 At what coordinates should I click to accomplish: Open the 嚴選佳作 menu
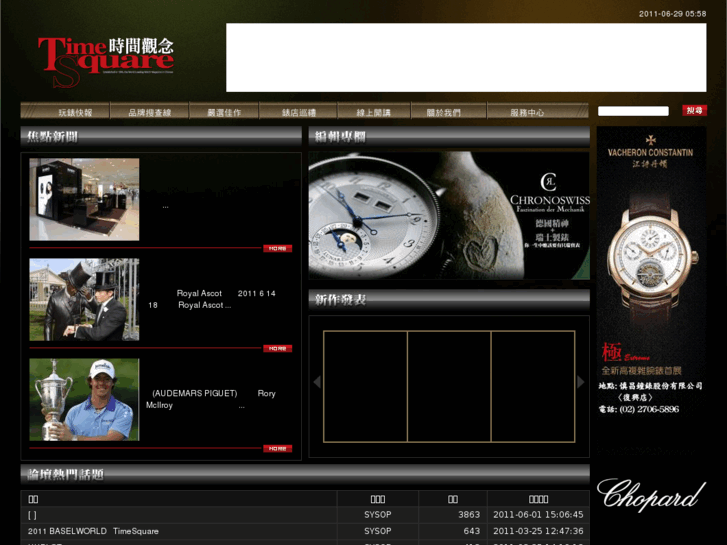(x=224, y=111)
